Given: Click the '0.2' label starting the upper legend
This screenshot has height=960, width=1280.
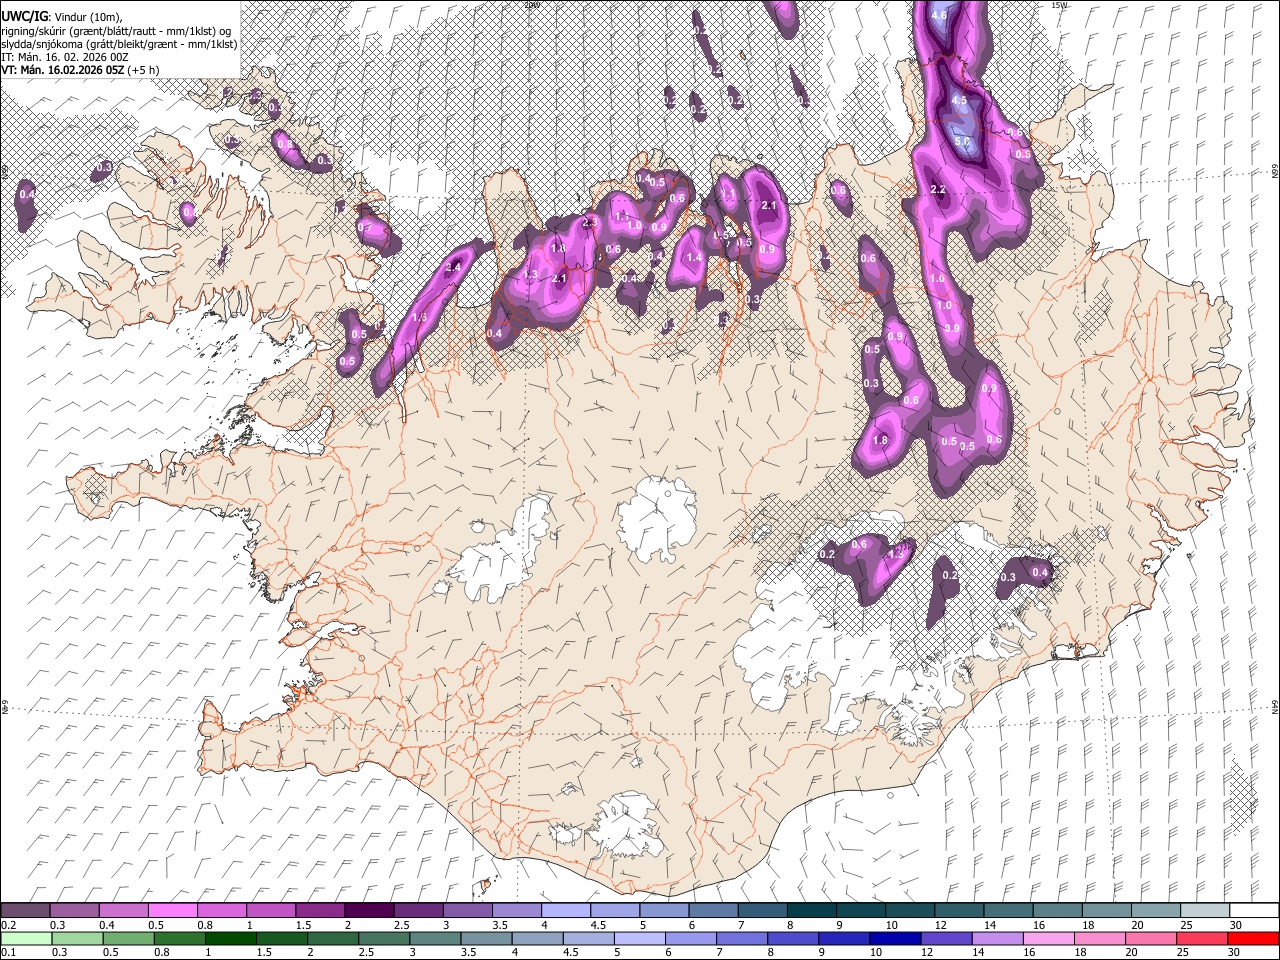Looking at the screenshot, I should coord(7,925).
